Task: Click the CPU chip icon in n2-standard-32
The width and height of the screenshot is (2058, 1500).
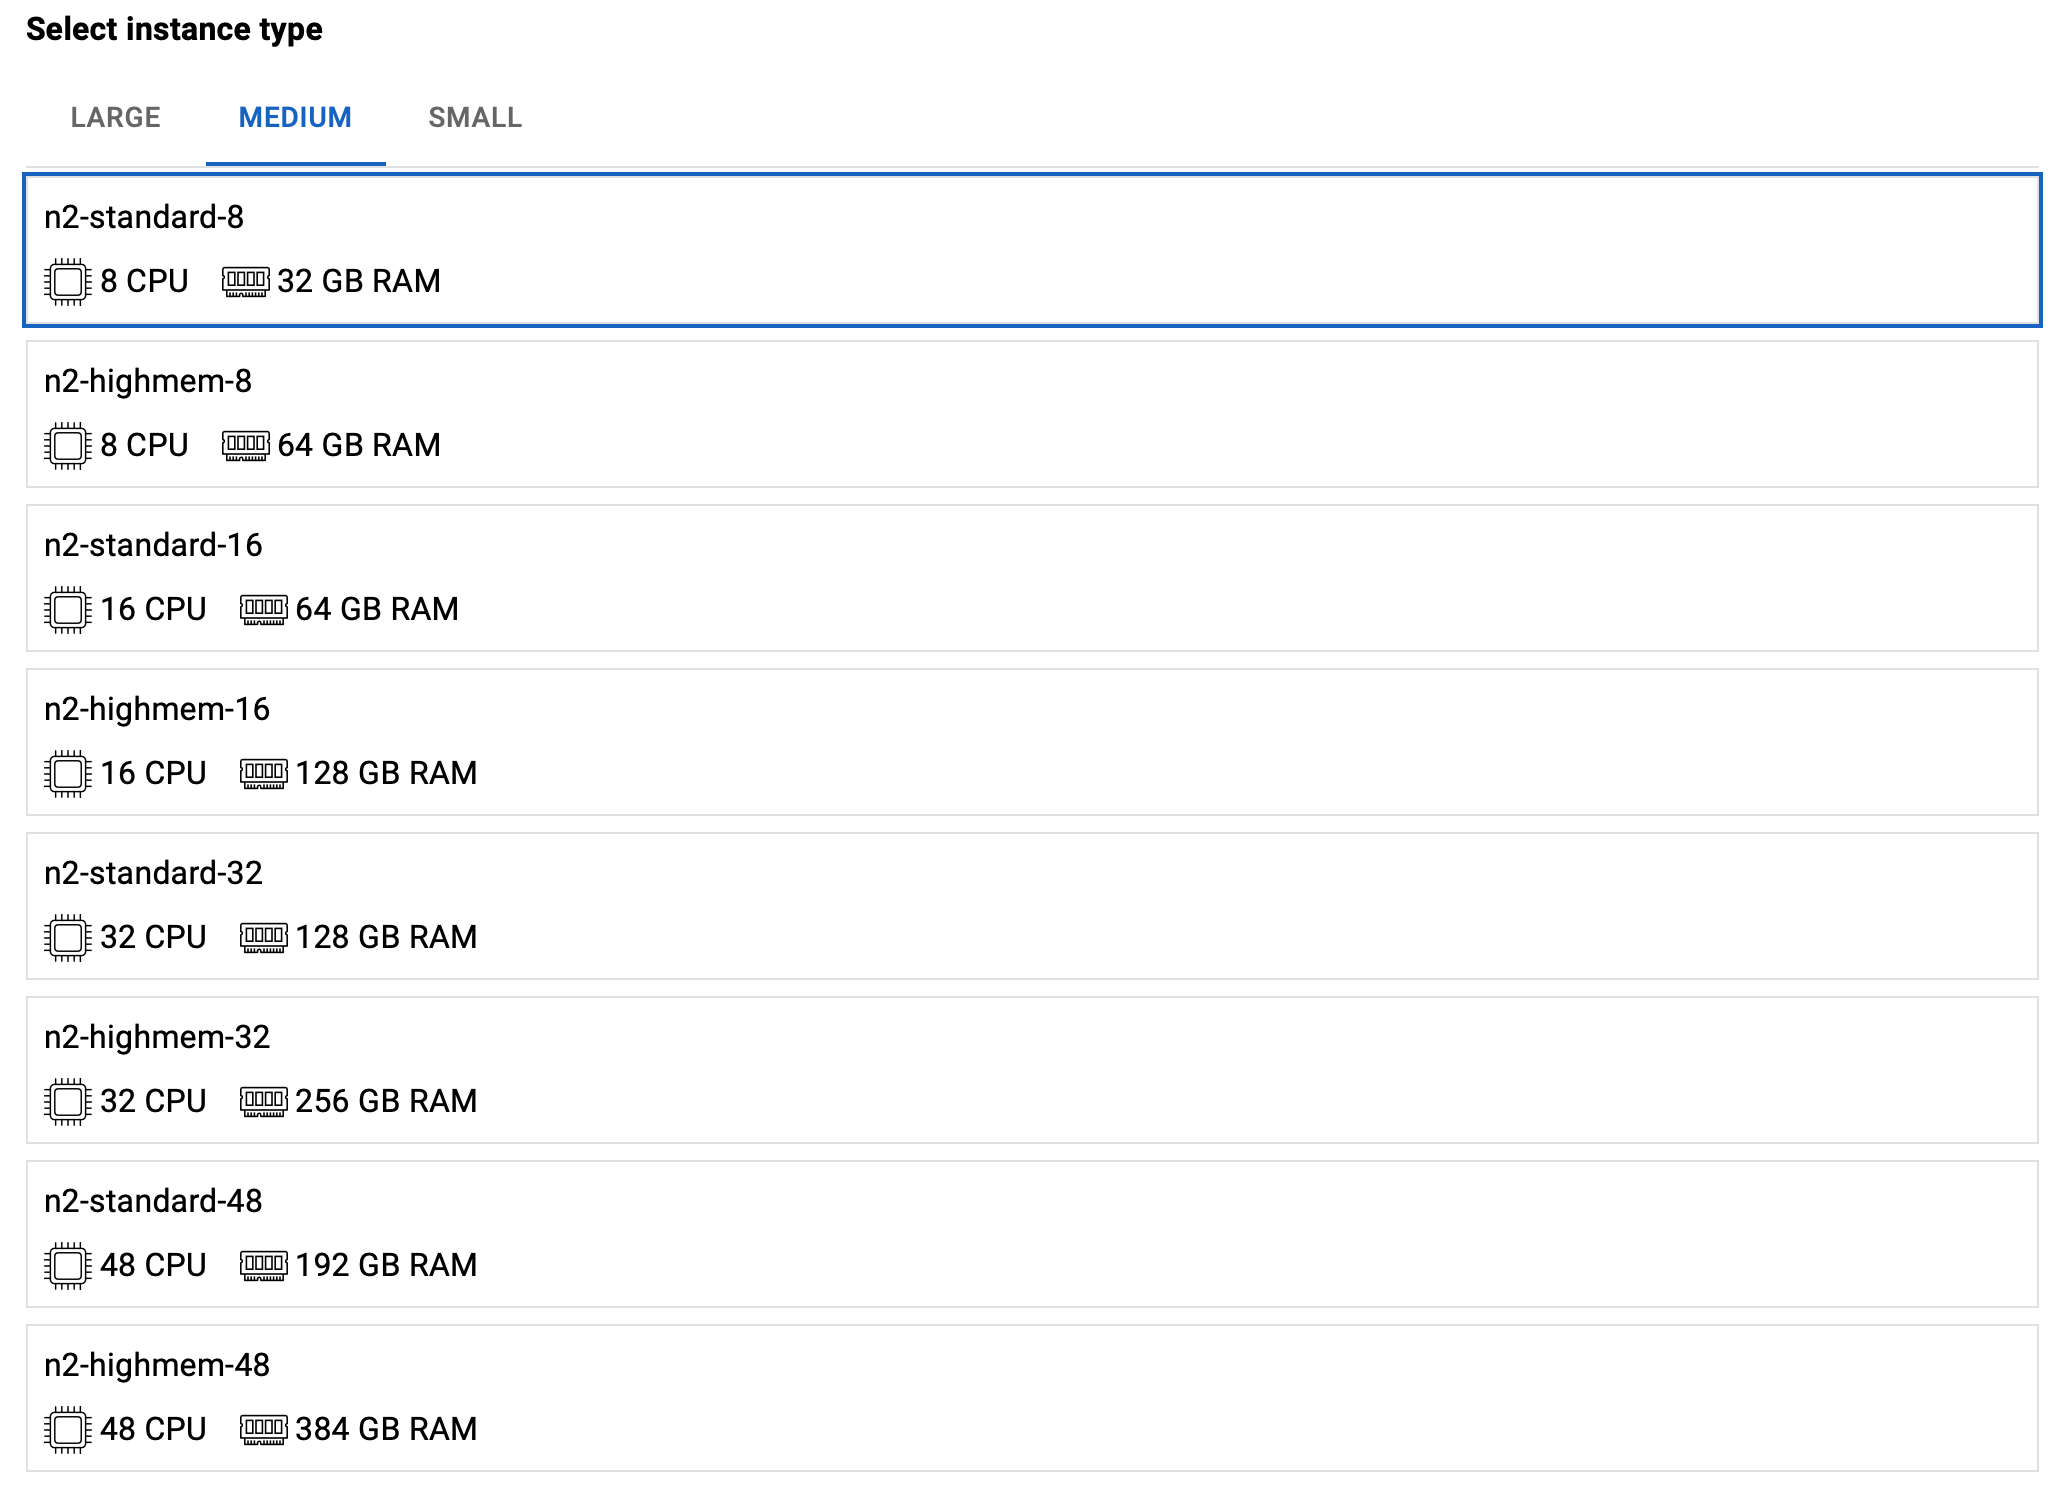Action: coord(68,938)
